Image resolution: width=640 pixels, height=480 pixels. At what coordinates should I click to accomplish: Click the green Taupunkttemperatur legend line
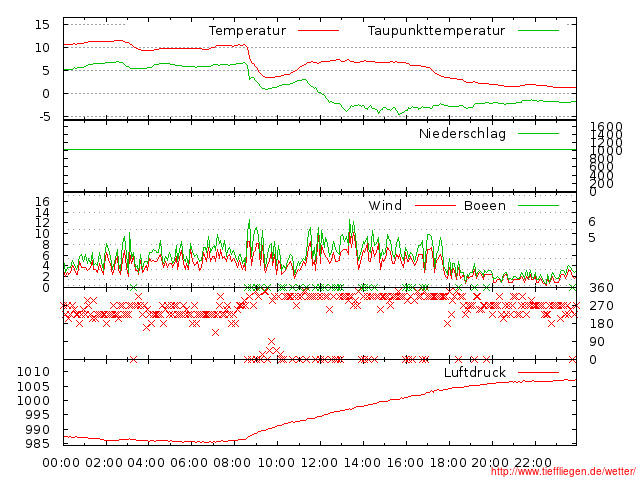[x=538, y=31]
